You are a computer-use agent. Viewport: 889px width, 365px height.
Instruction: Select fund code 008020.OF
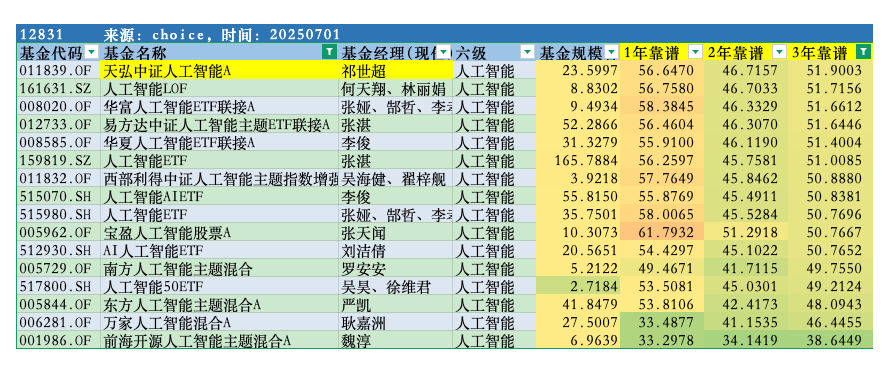pos(59,107)
